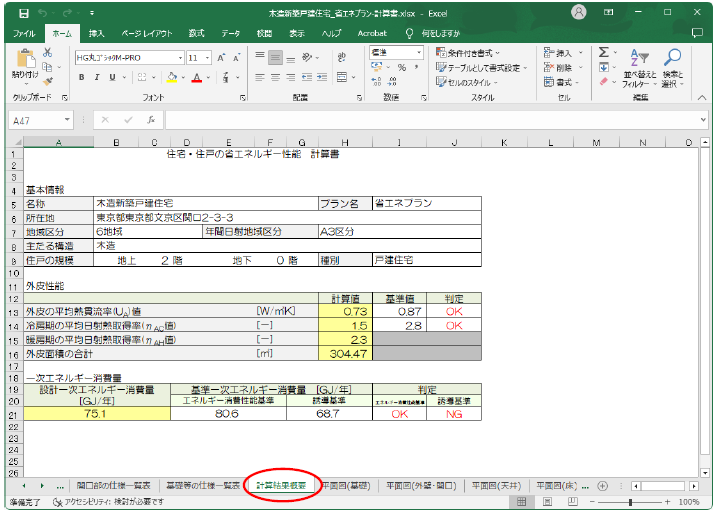Click the zoom slider handle
The image size is (714, 511).
coord(630,502)
